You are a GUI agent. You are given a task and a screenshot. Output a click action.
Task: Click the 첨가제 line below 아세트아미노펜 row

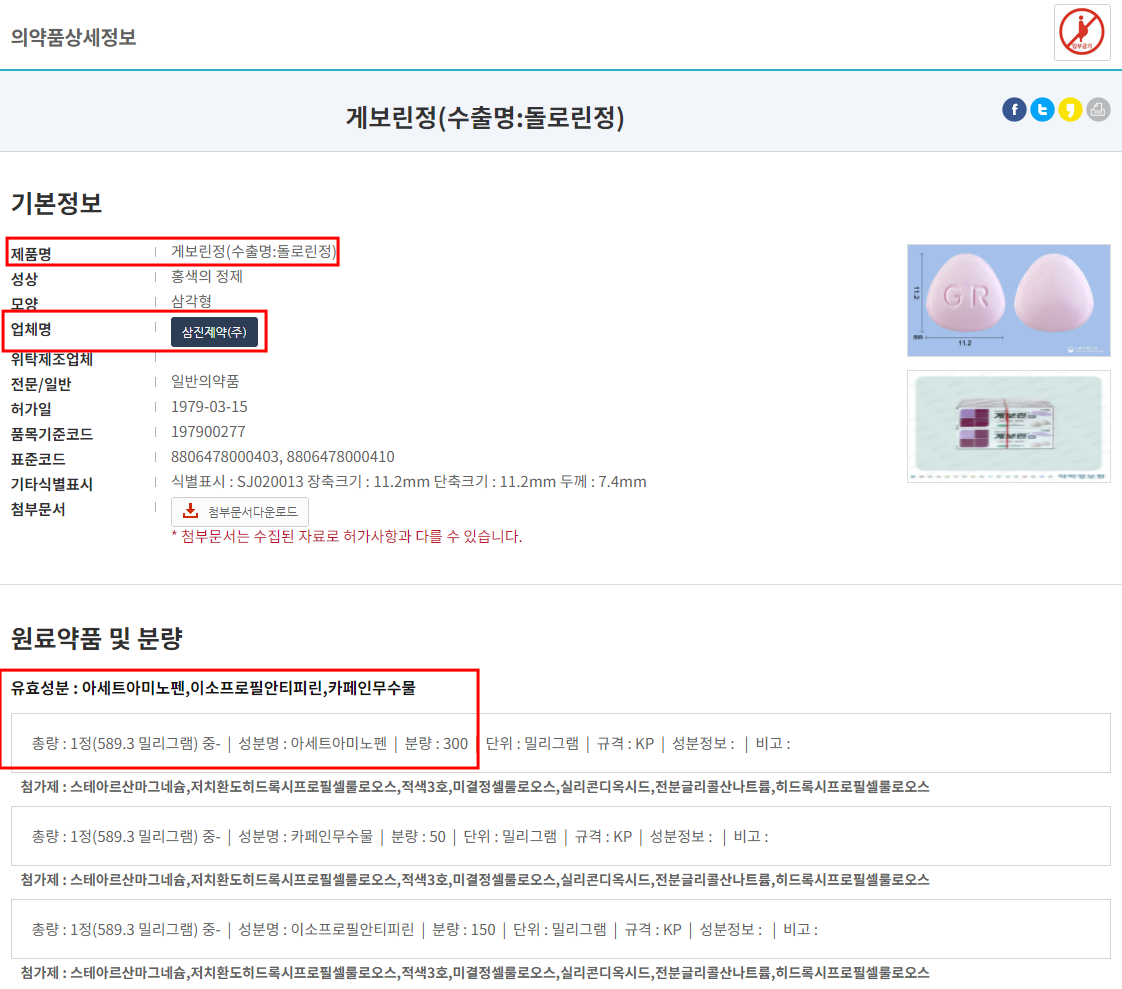[x=474, y=786]
